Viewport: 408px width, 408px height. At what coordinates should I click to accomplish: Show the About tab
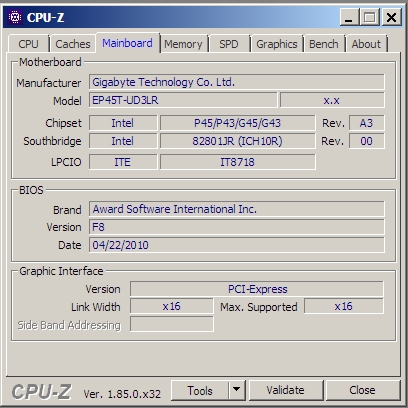point(366,44)
